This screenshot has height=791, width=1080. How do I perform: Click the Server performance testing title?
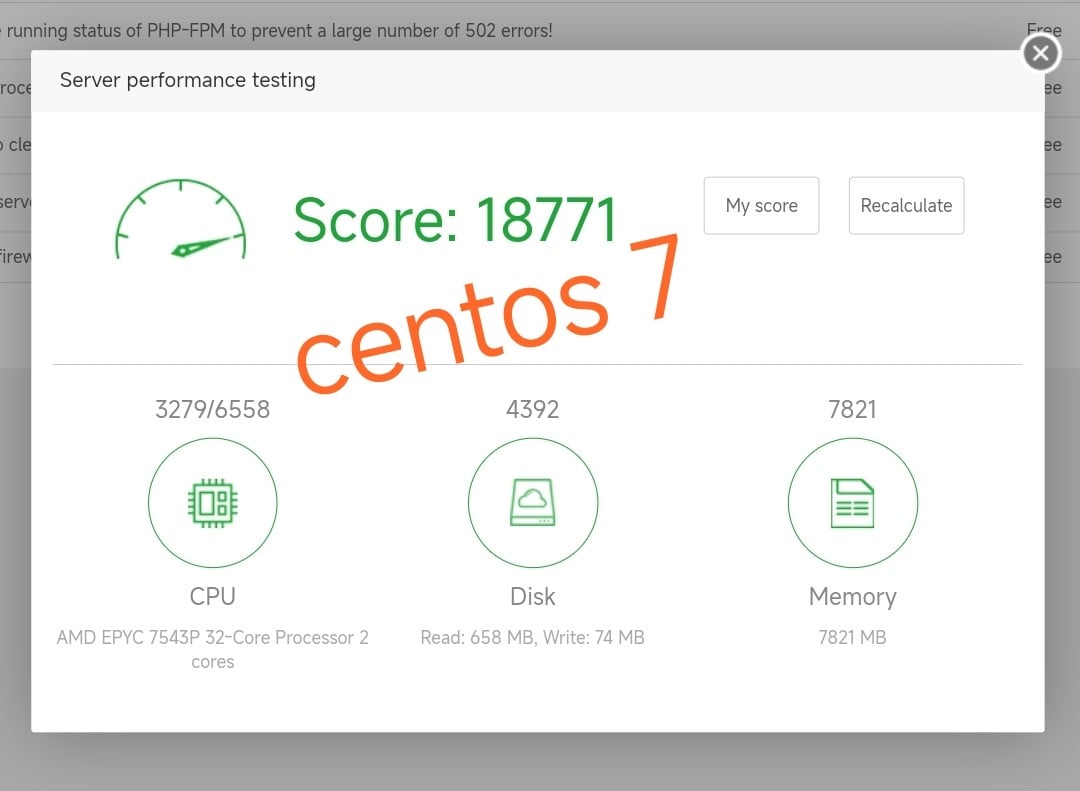point(187,80)
